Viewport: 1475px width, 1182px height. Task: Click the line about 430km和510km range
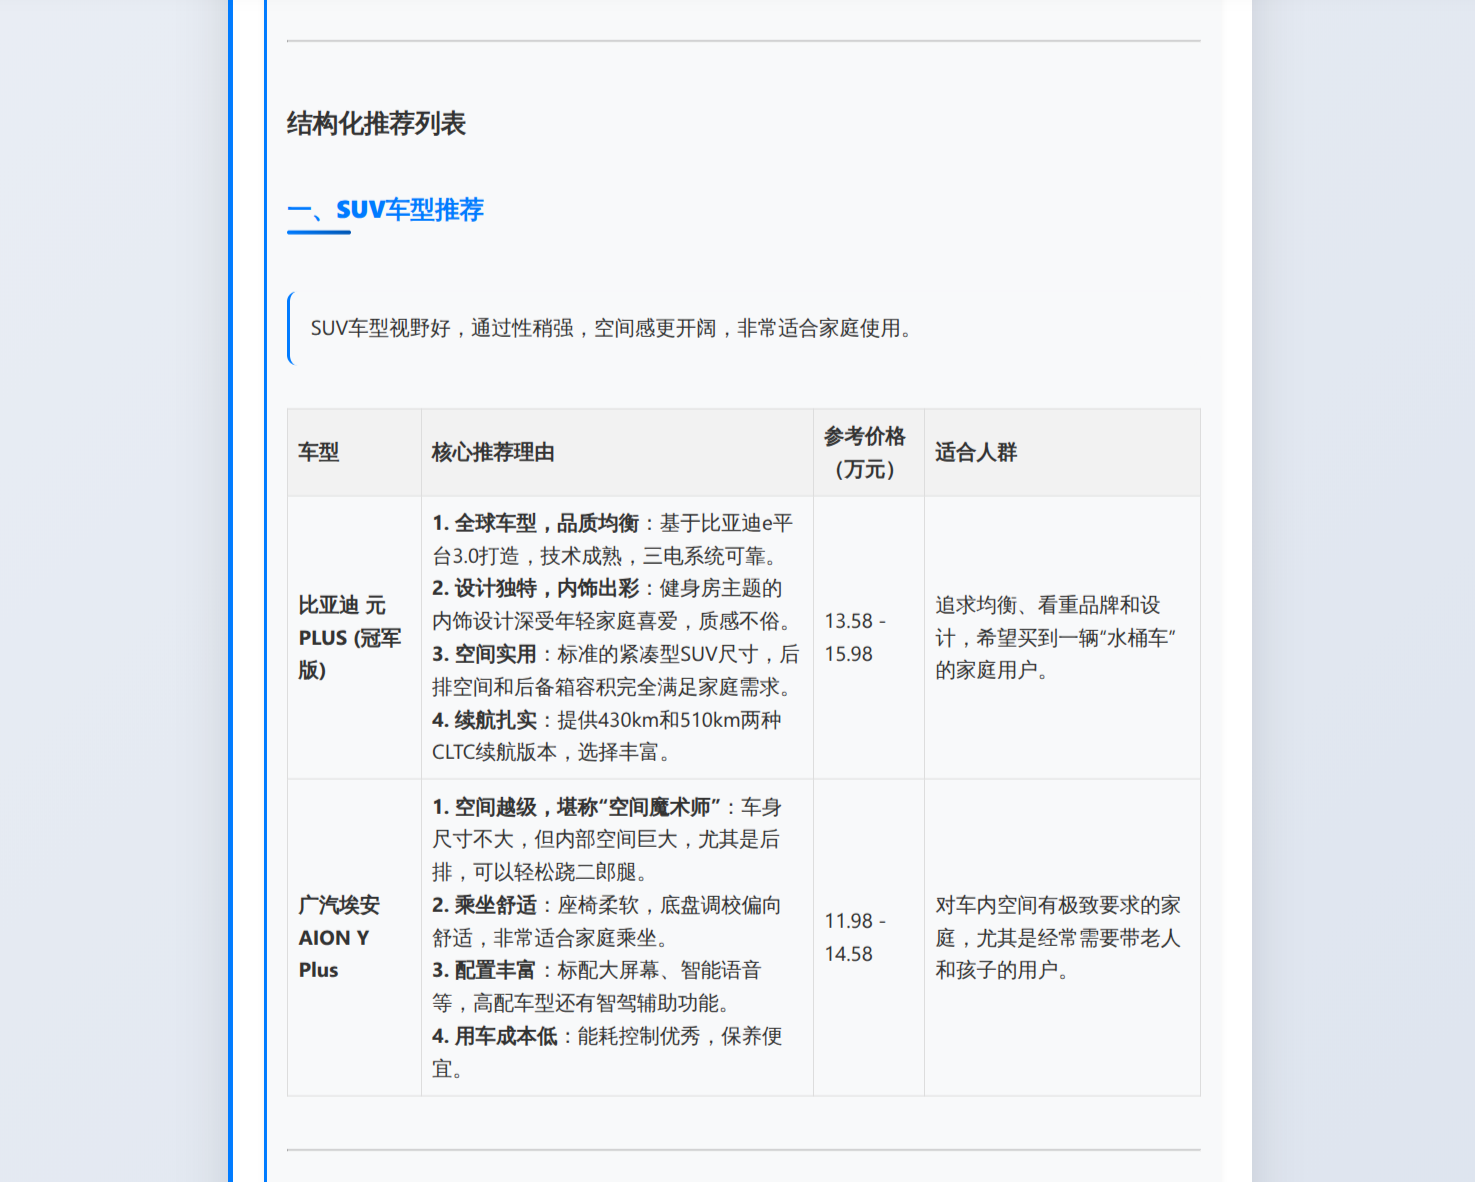tap(606, 736)
